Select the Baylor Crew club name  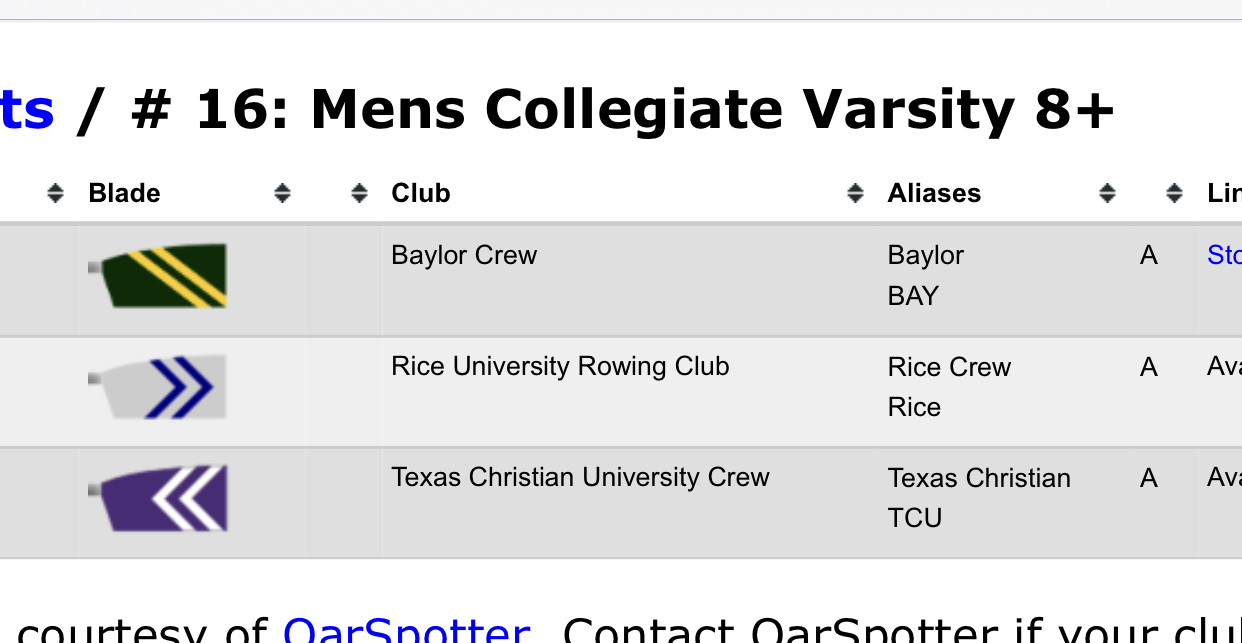point(464,255)
